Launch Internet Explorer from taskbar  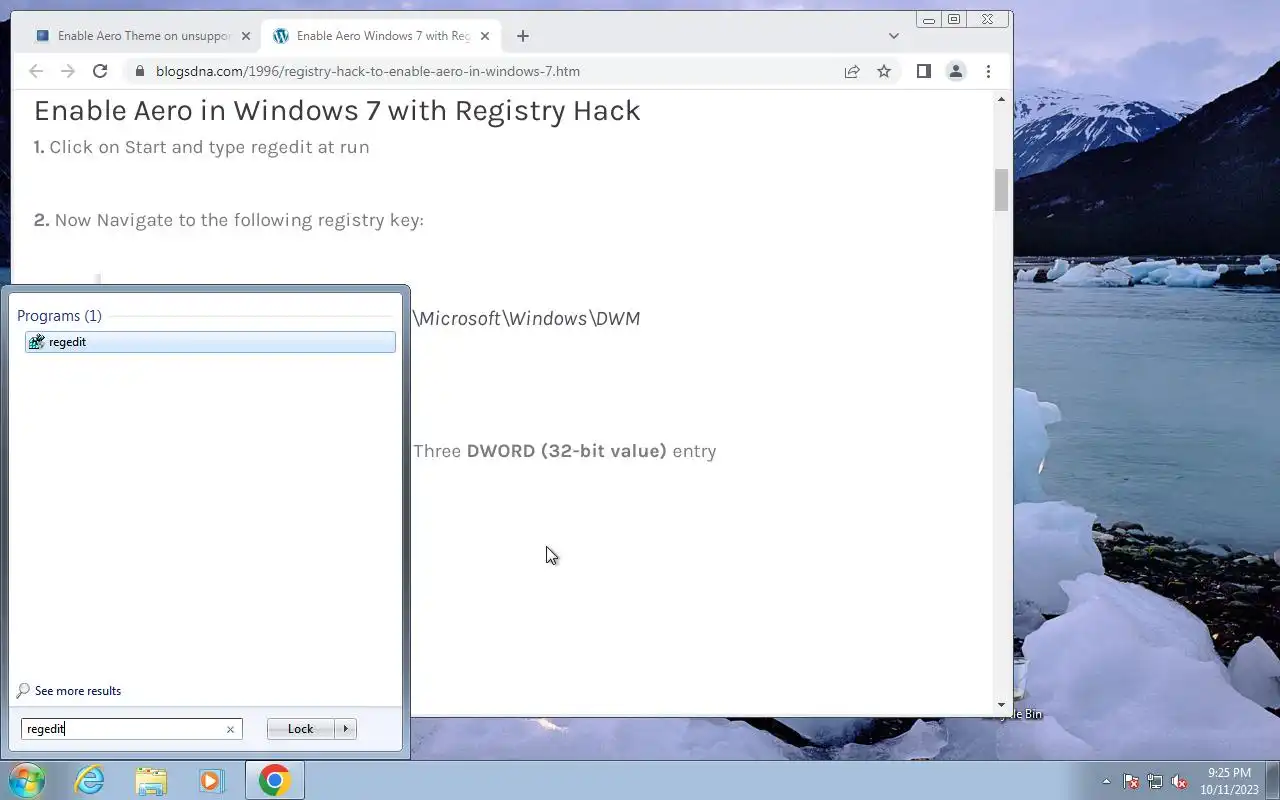click(x=90, y=780)
